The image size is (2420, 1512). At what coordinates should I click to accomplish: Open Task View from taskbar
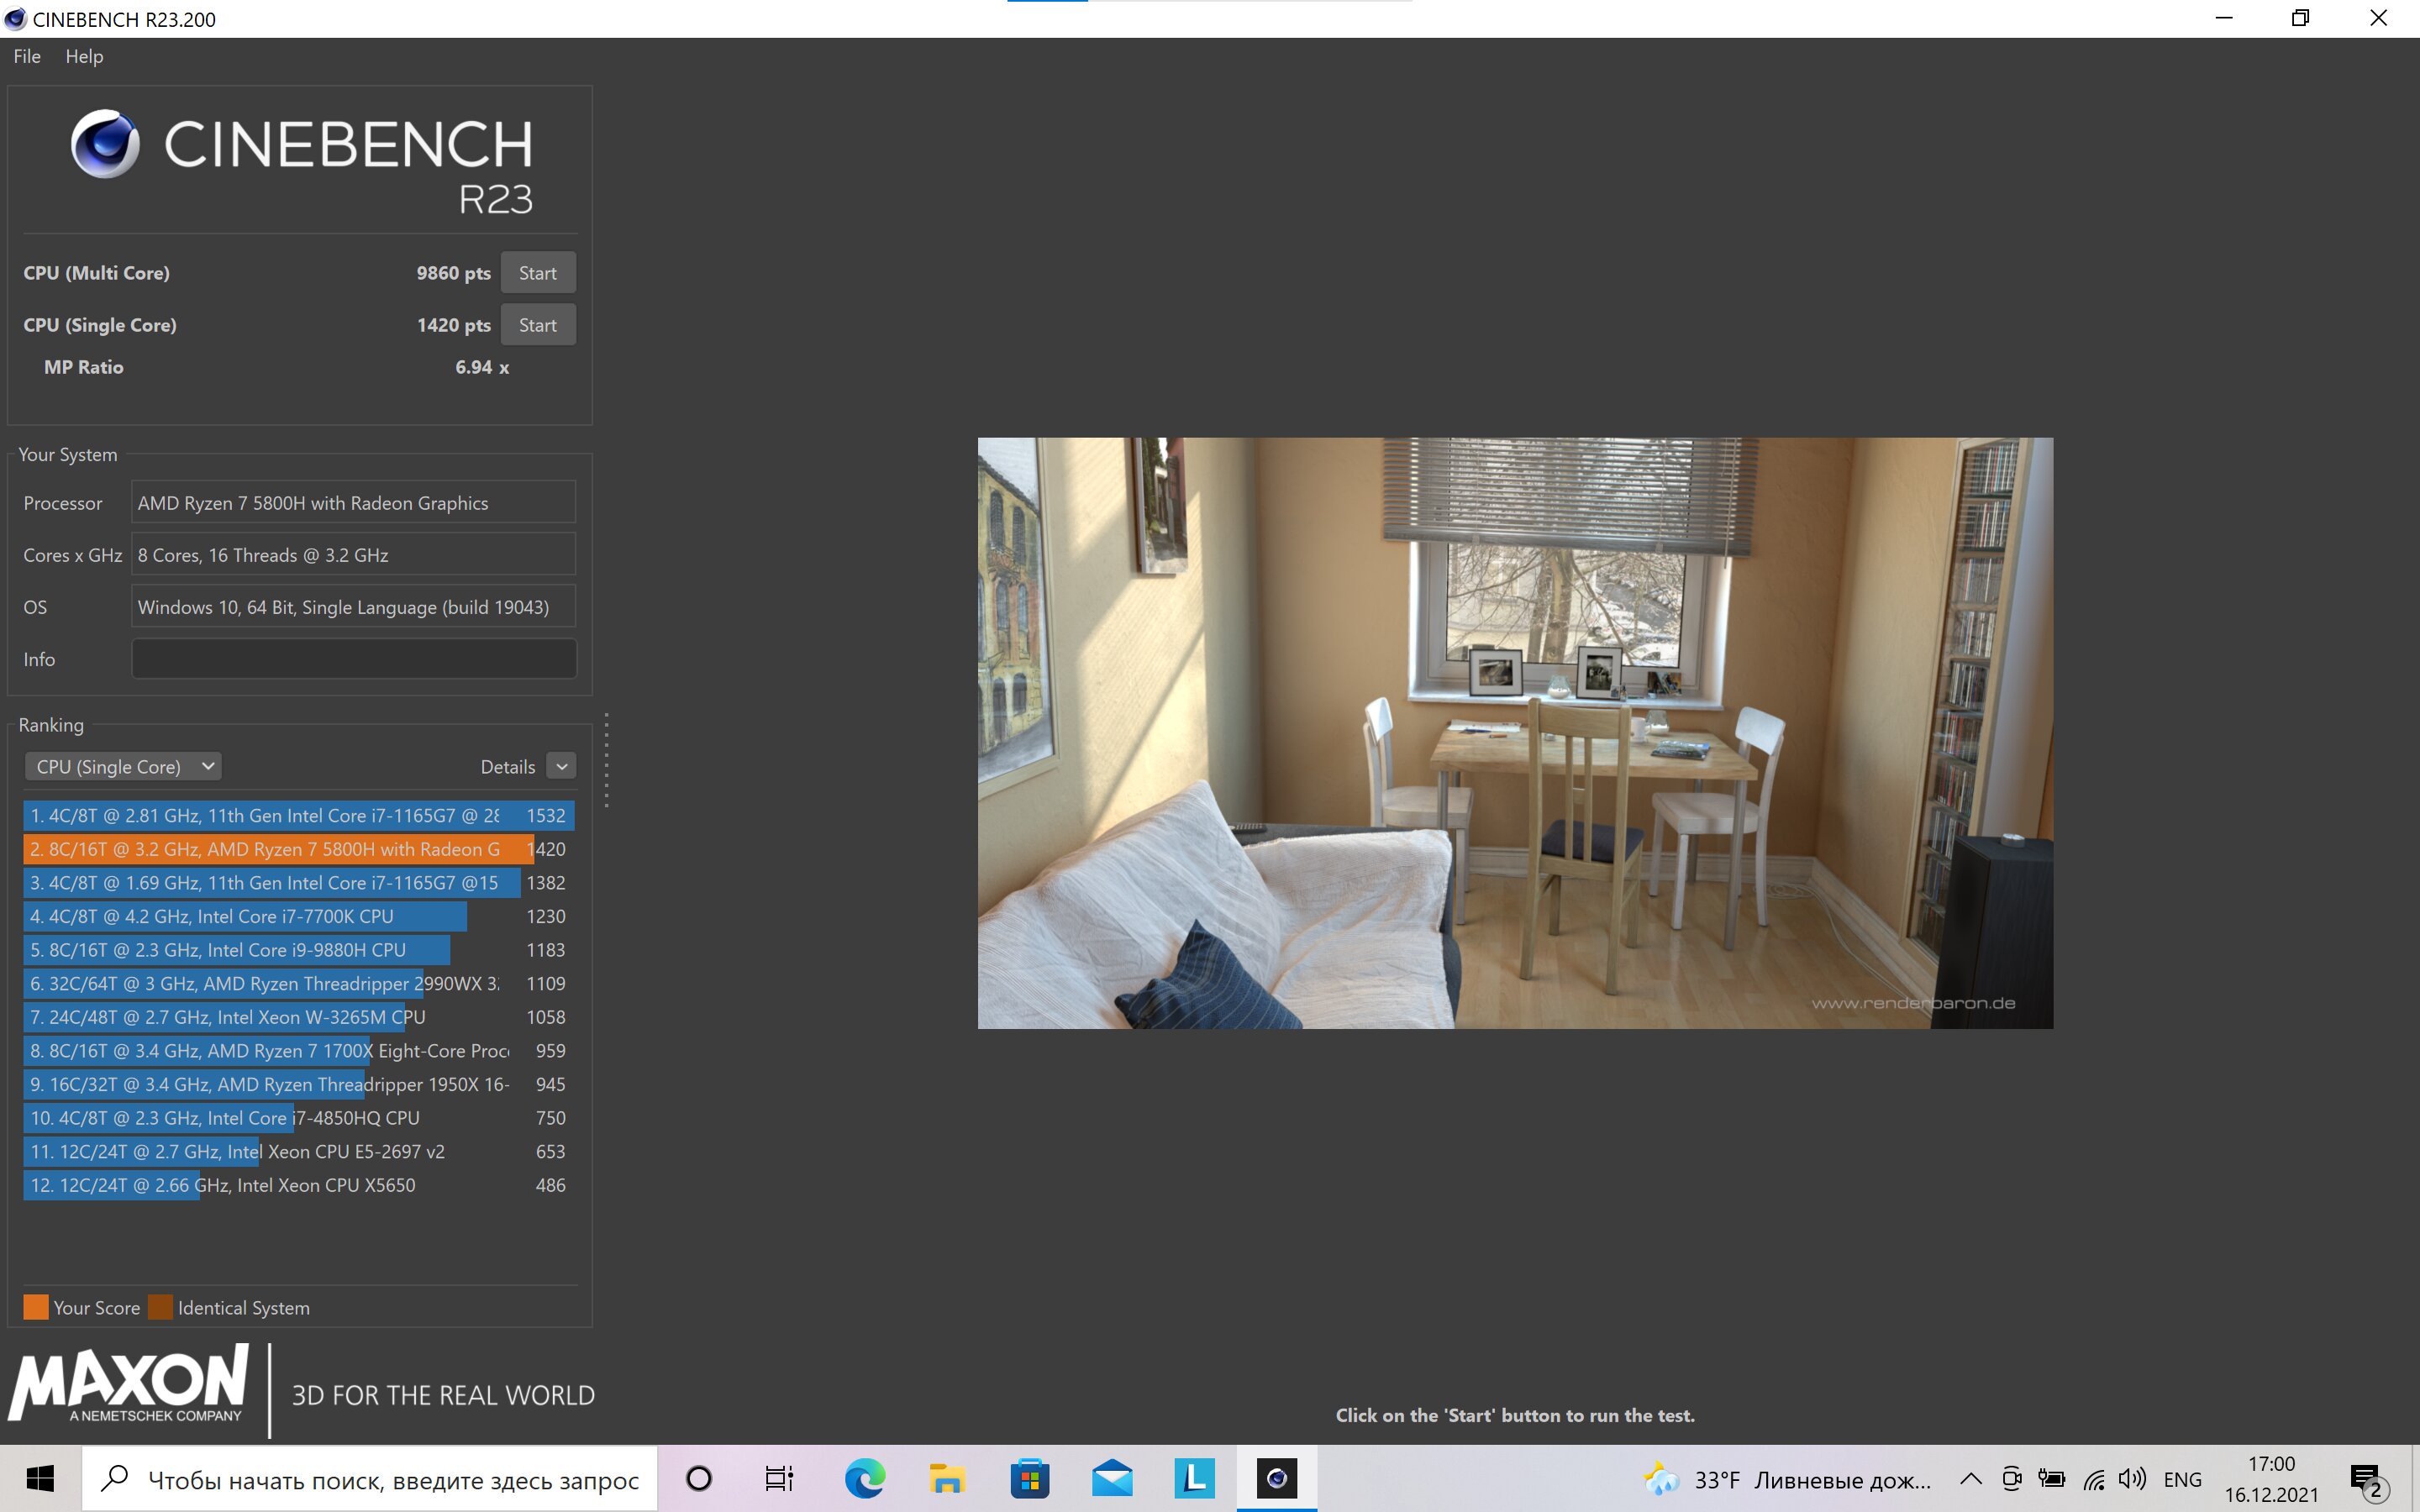click(x=779, y=1478)
